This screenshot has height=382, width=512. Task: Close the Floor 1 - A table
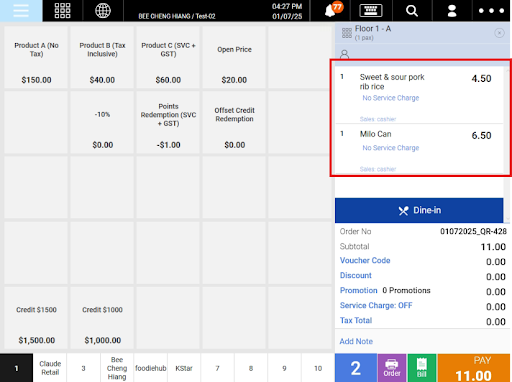499,33
